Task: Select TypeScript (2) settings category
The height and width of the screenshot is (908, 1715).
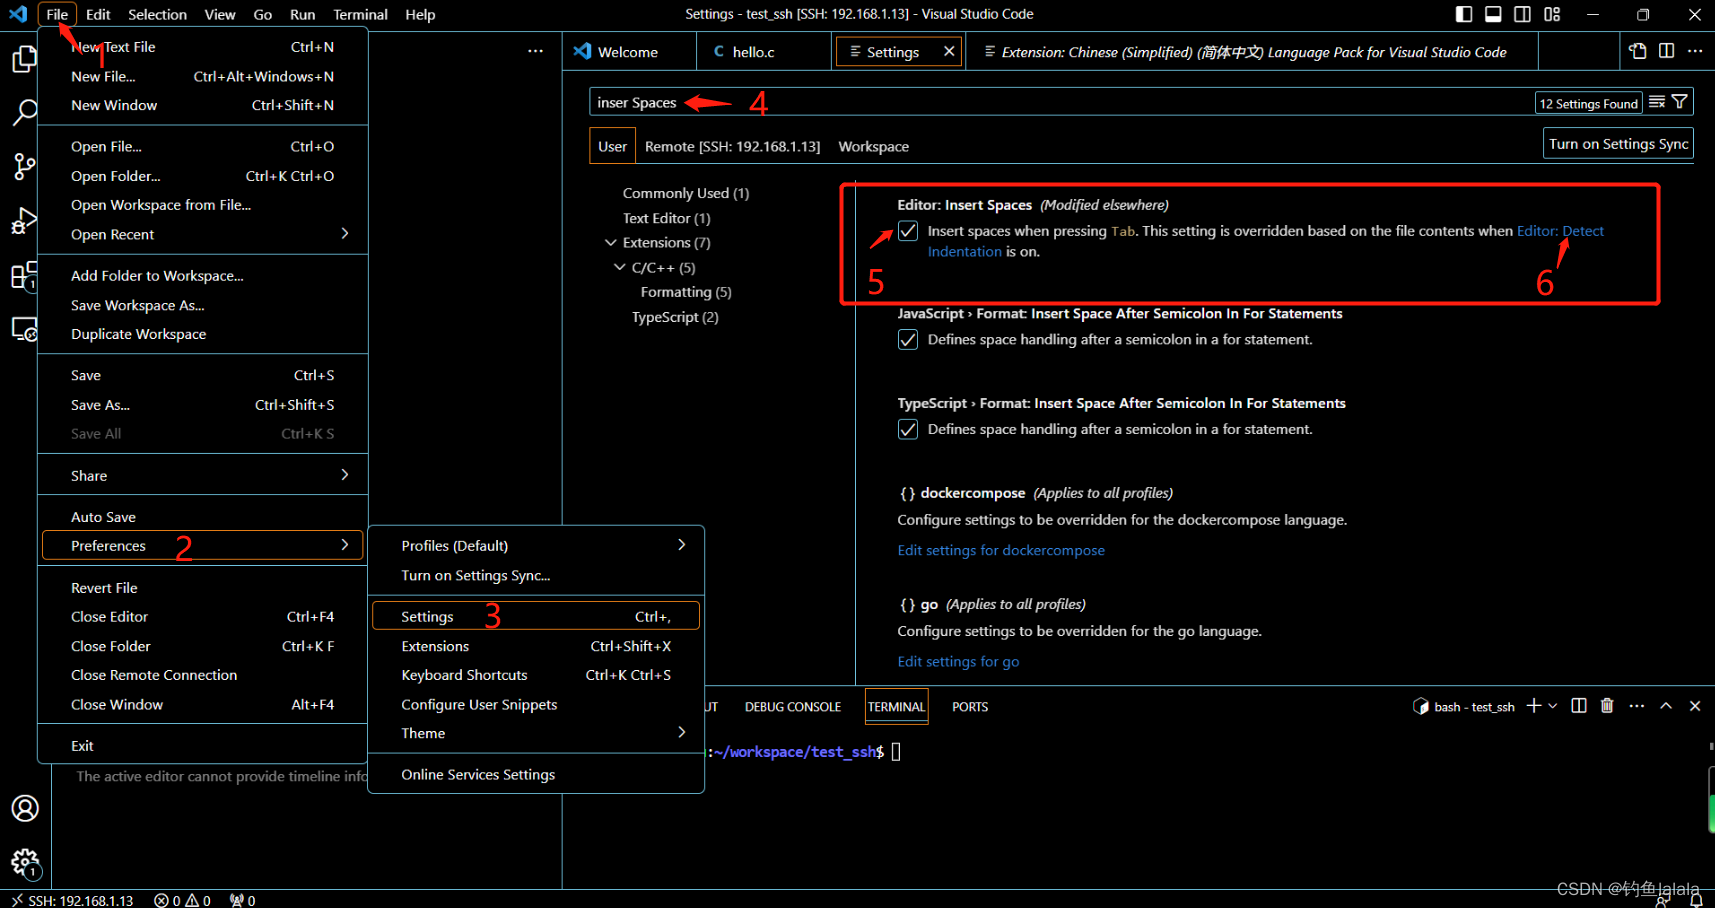Action: point(675,317)
